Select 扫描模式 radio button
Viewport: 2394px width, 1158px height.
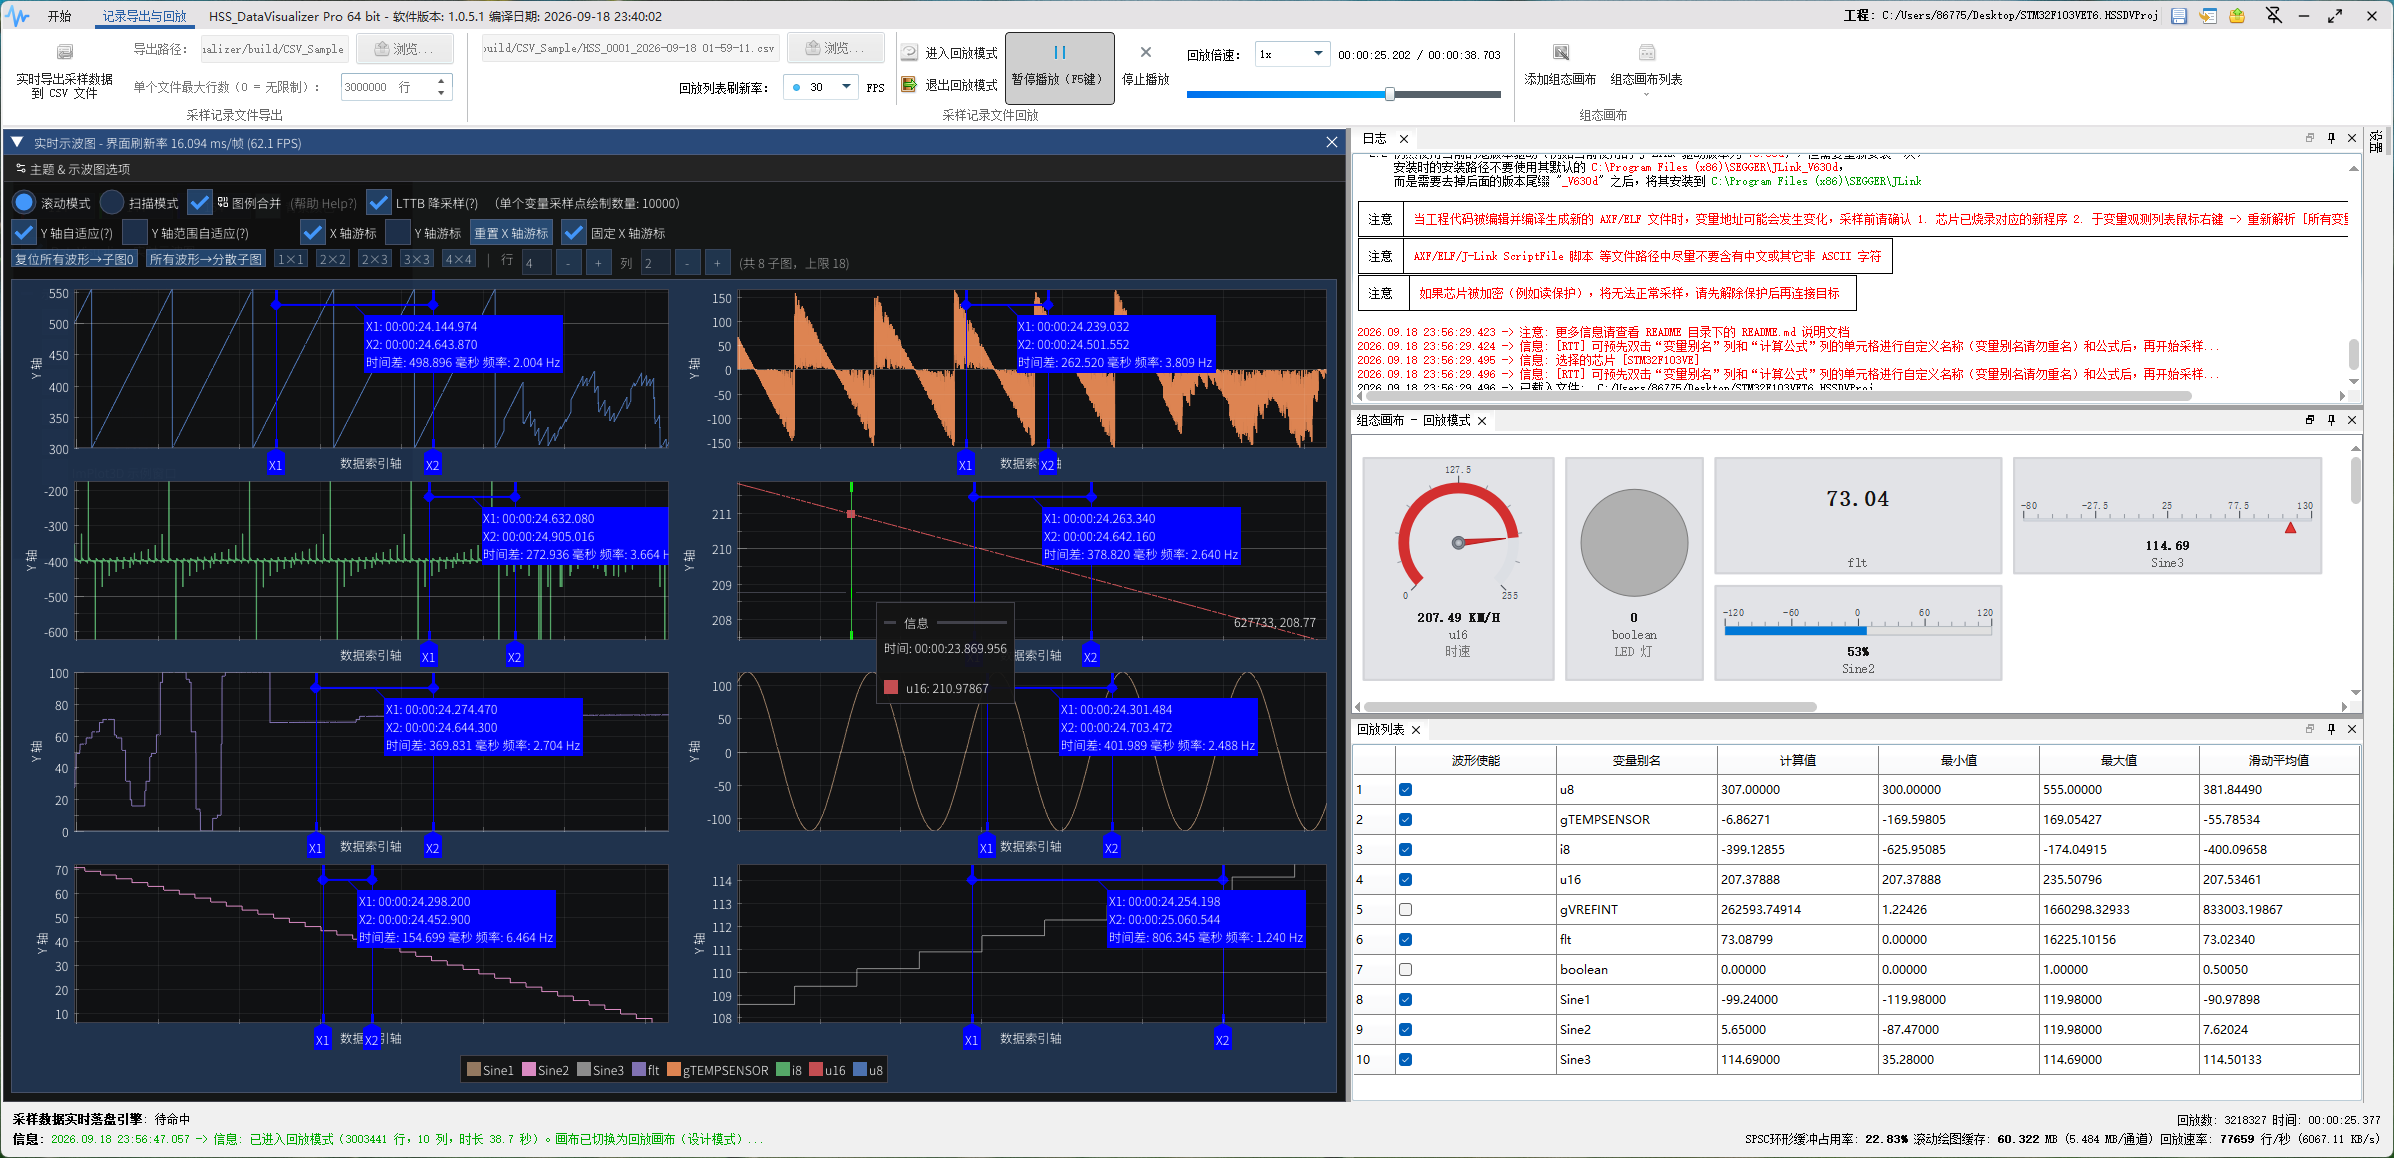[x=113, y=203]
